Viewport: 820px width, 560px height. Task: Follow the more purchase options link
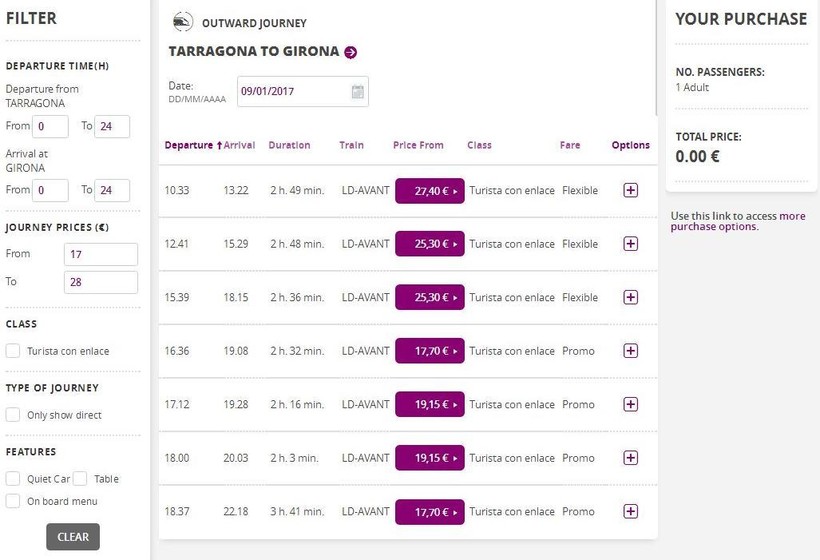737,221
